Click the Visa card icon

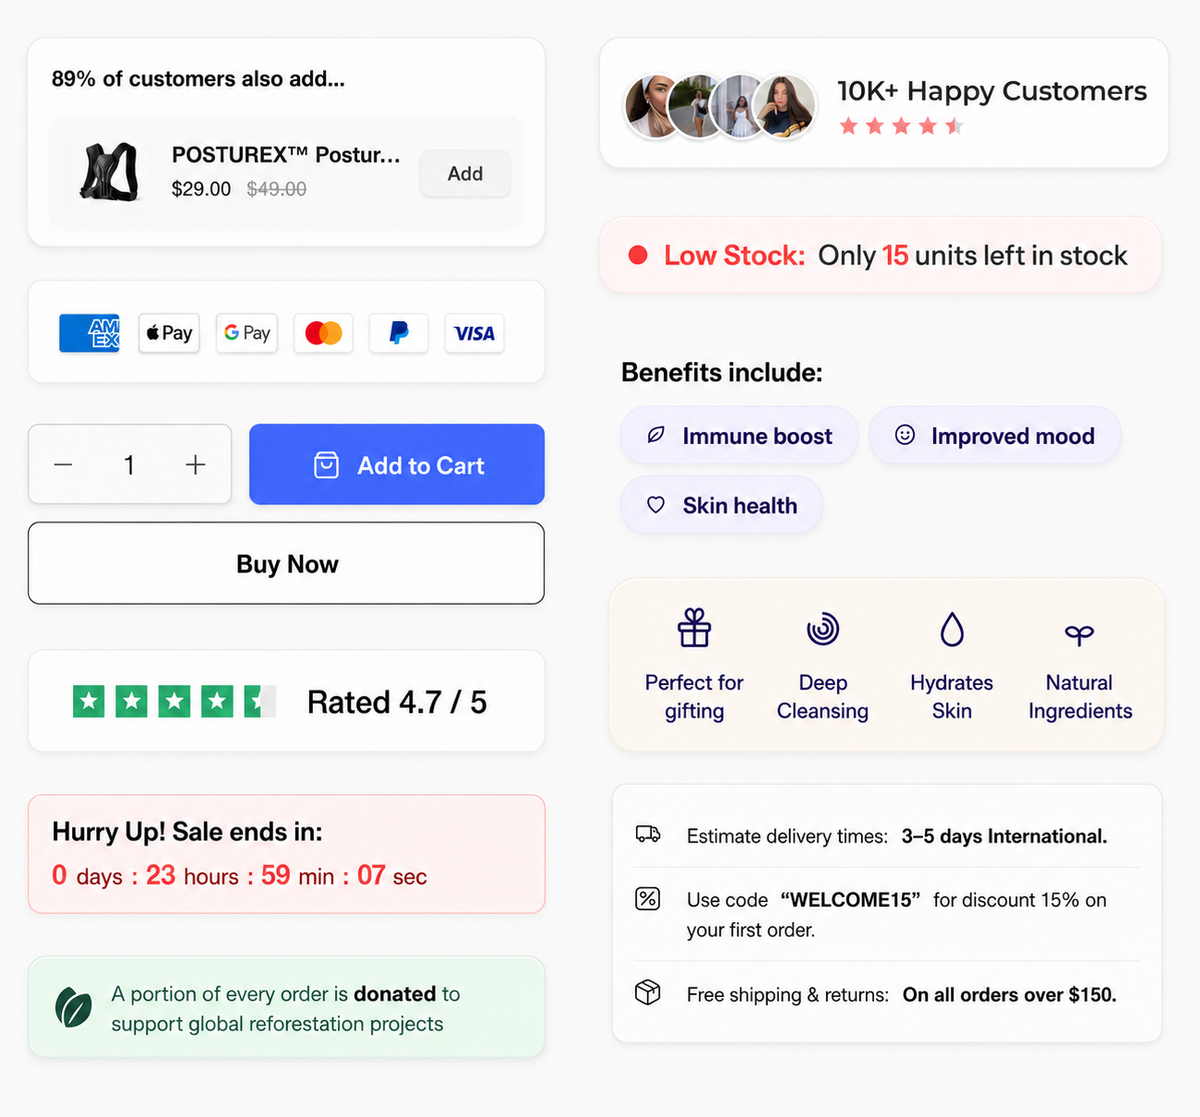474,333
